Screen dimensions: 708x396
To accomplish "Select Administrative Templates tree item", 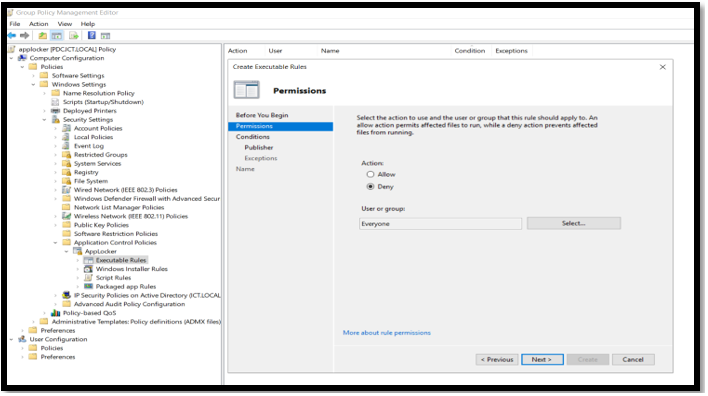I will click(136, 322).
